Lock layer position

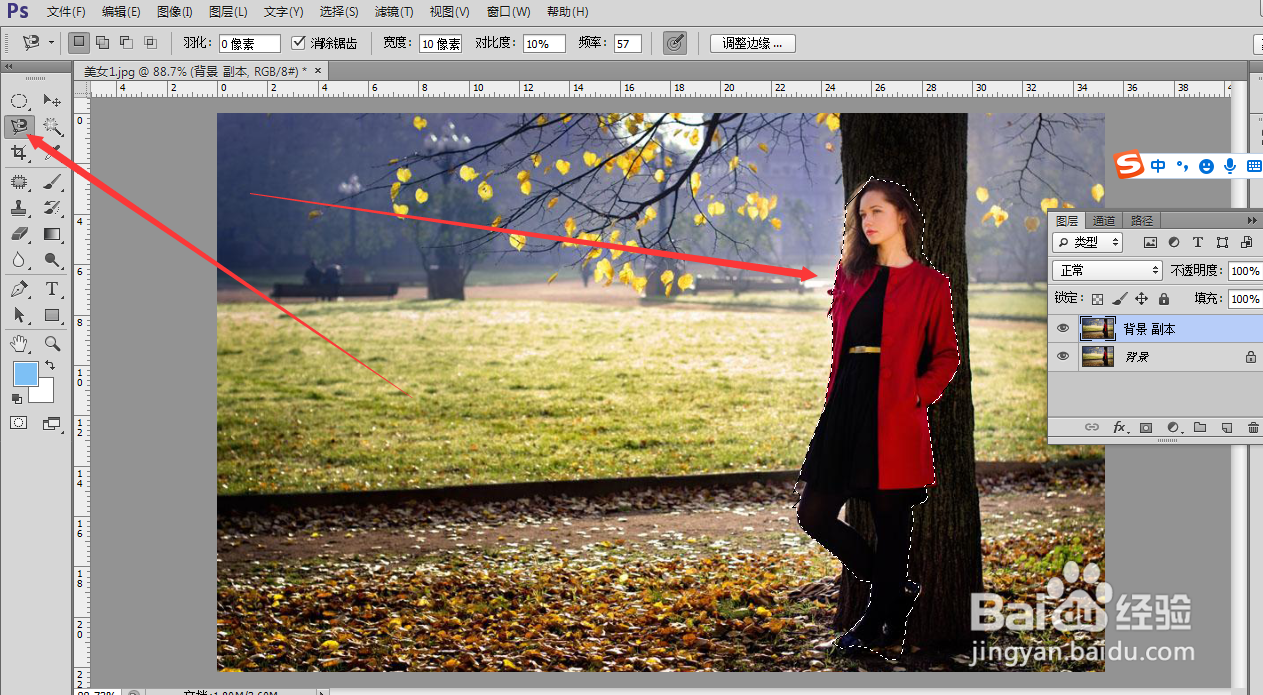point(1142,298)
